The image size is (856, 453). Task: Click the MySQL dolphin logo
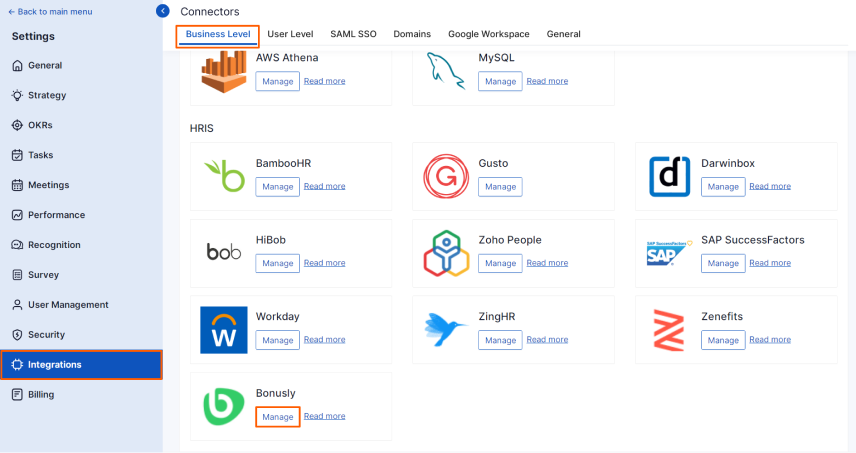coord(446,71)
